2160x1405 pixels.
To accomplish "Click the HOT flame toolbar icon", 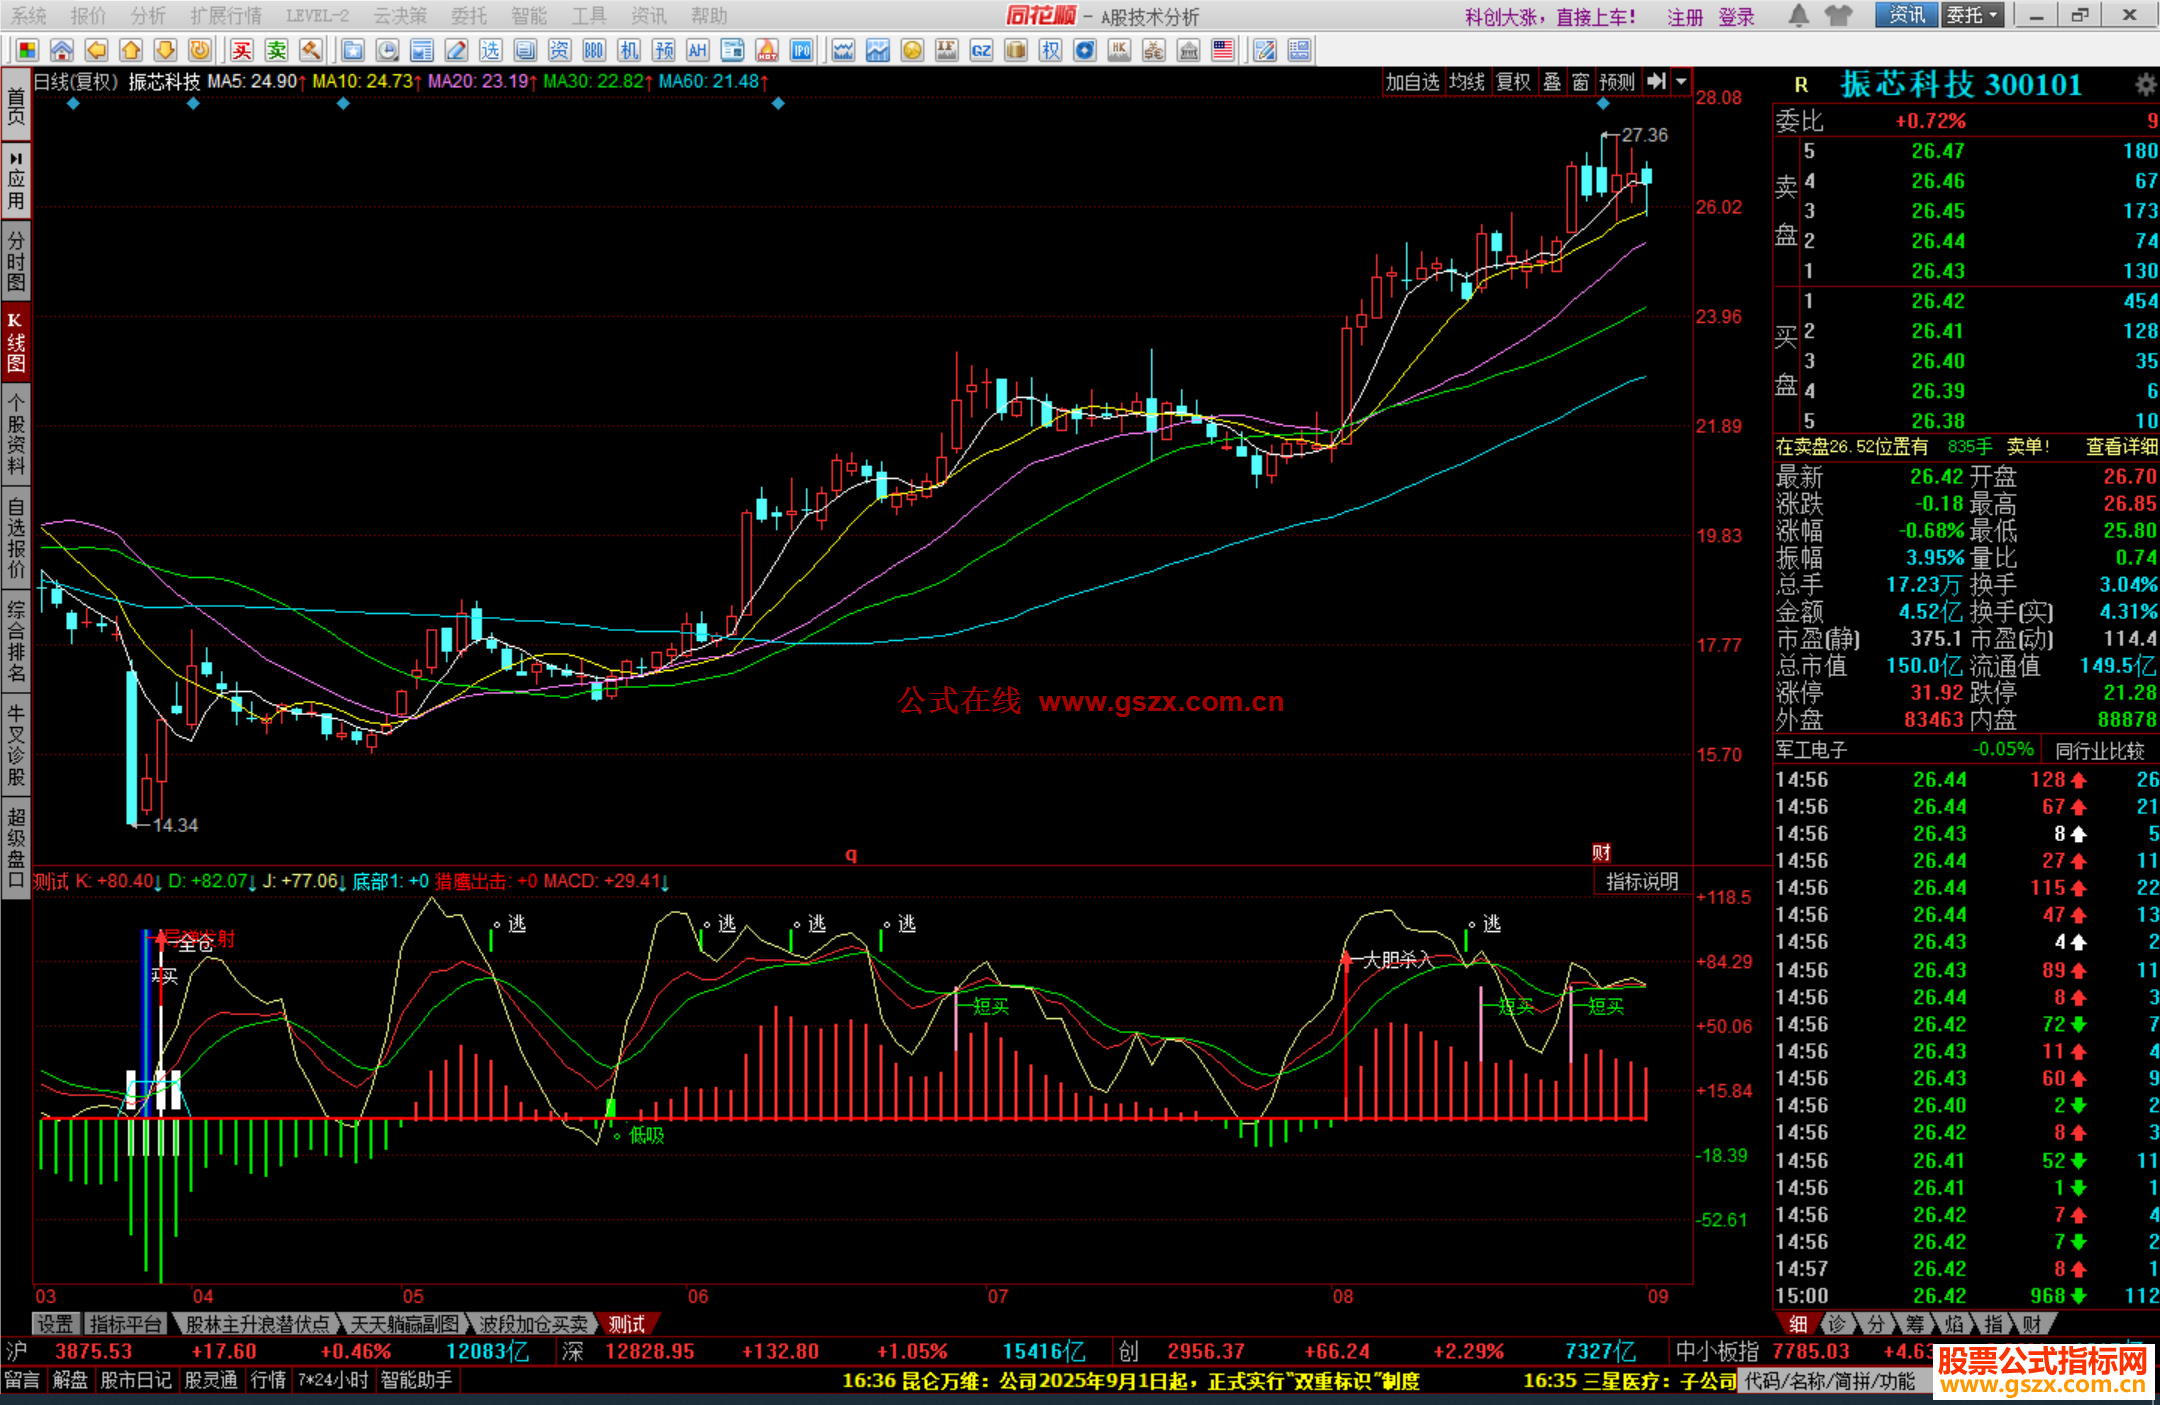I will pyautogui.click(x=767, y=50).
